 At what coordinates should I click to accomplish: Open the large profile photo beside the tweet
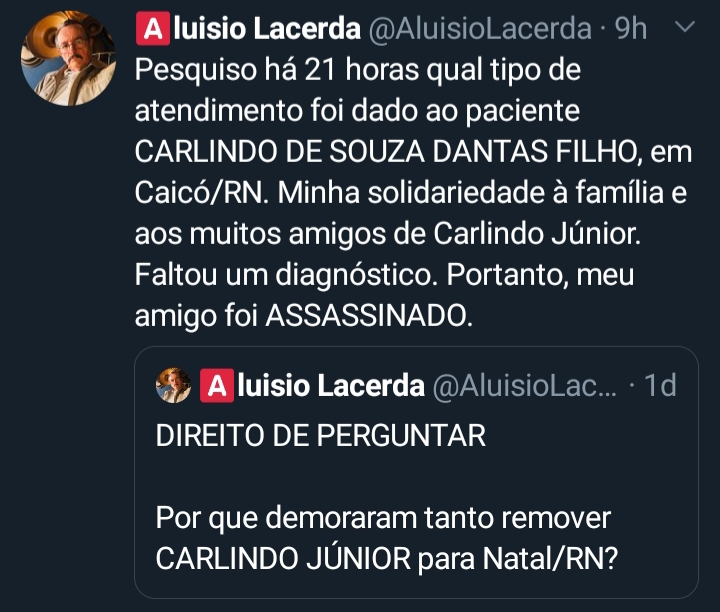pos(68,58)
